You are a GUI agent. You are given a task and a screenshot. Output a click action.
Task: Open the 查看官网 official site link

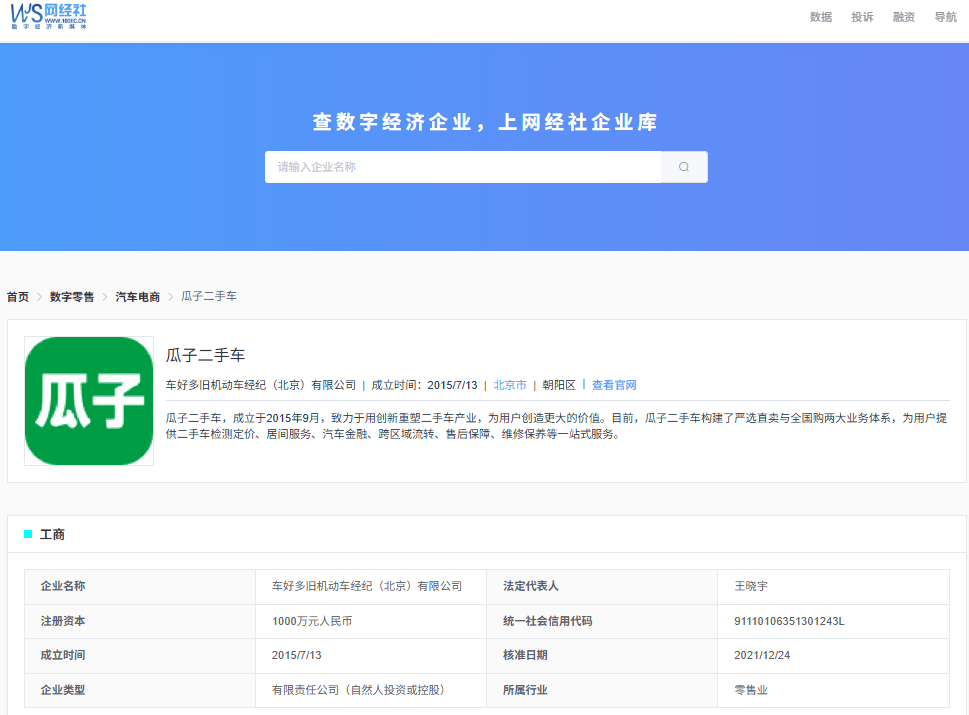[614, 385]
